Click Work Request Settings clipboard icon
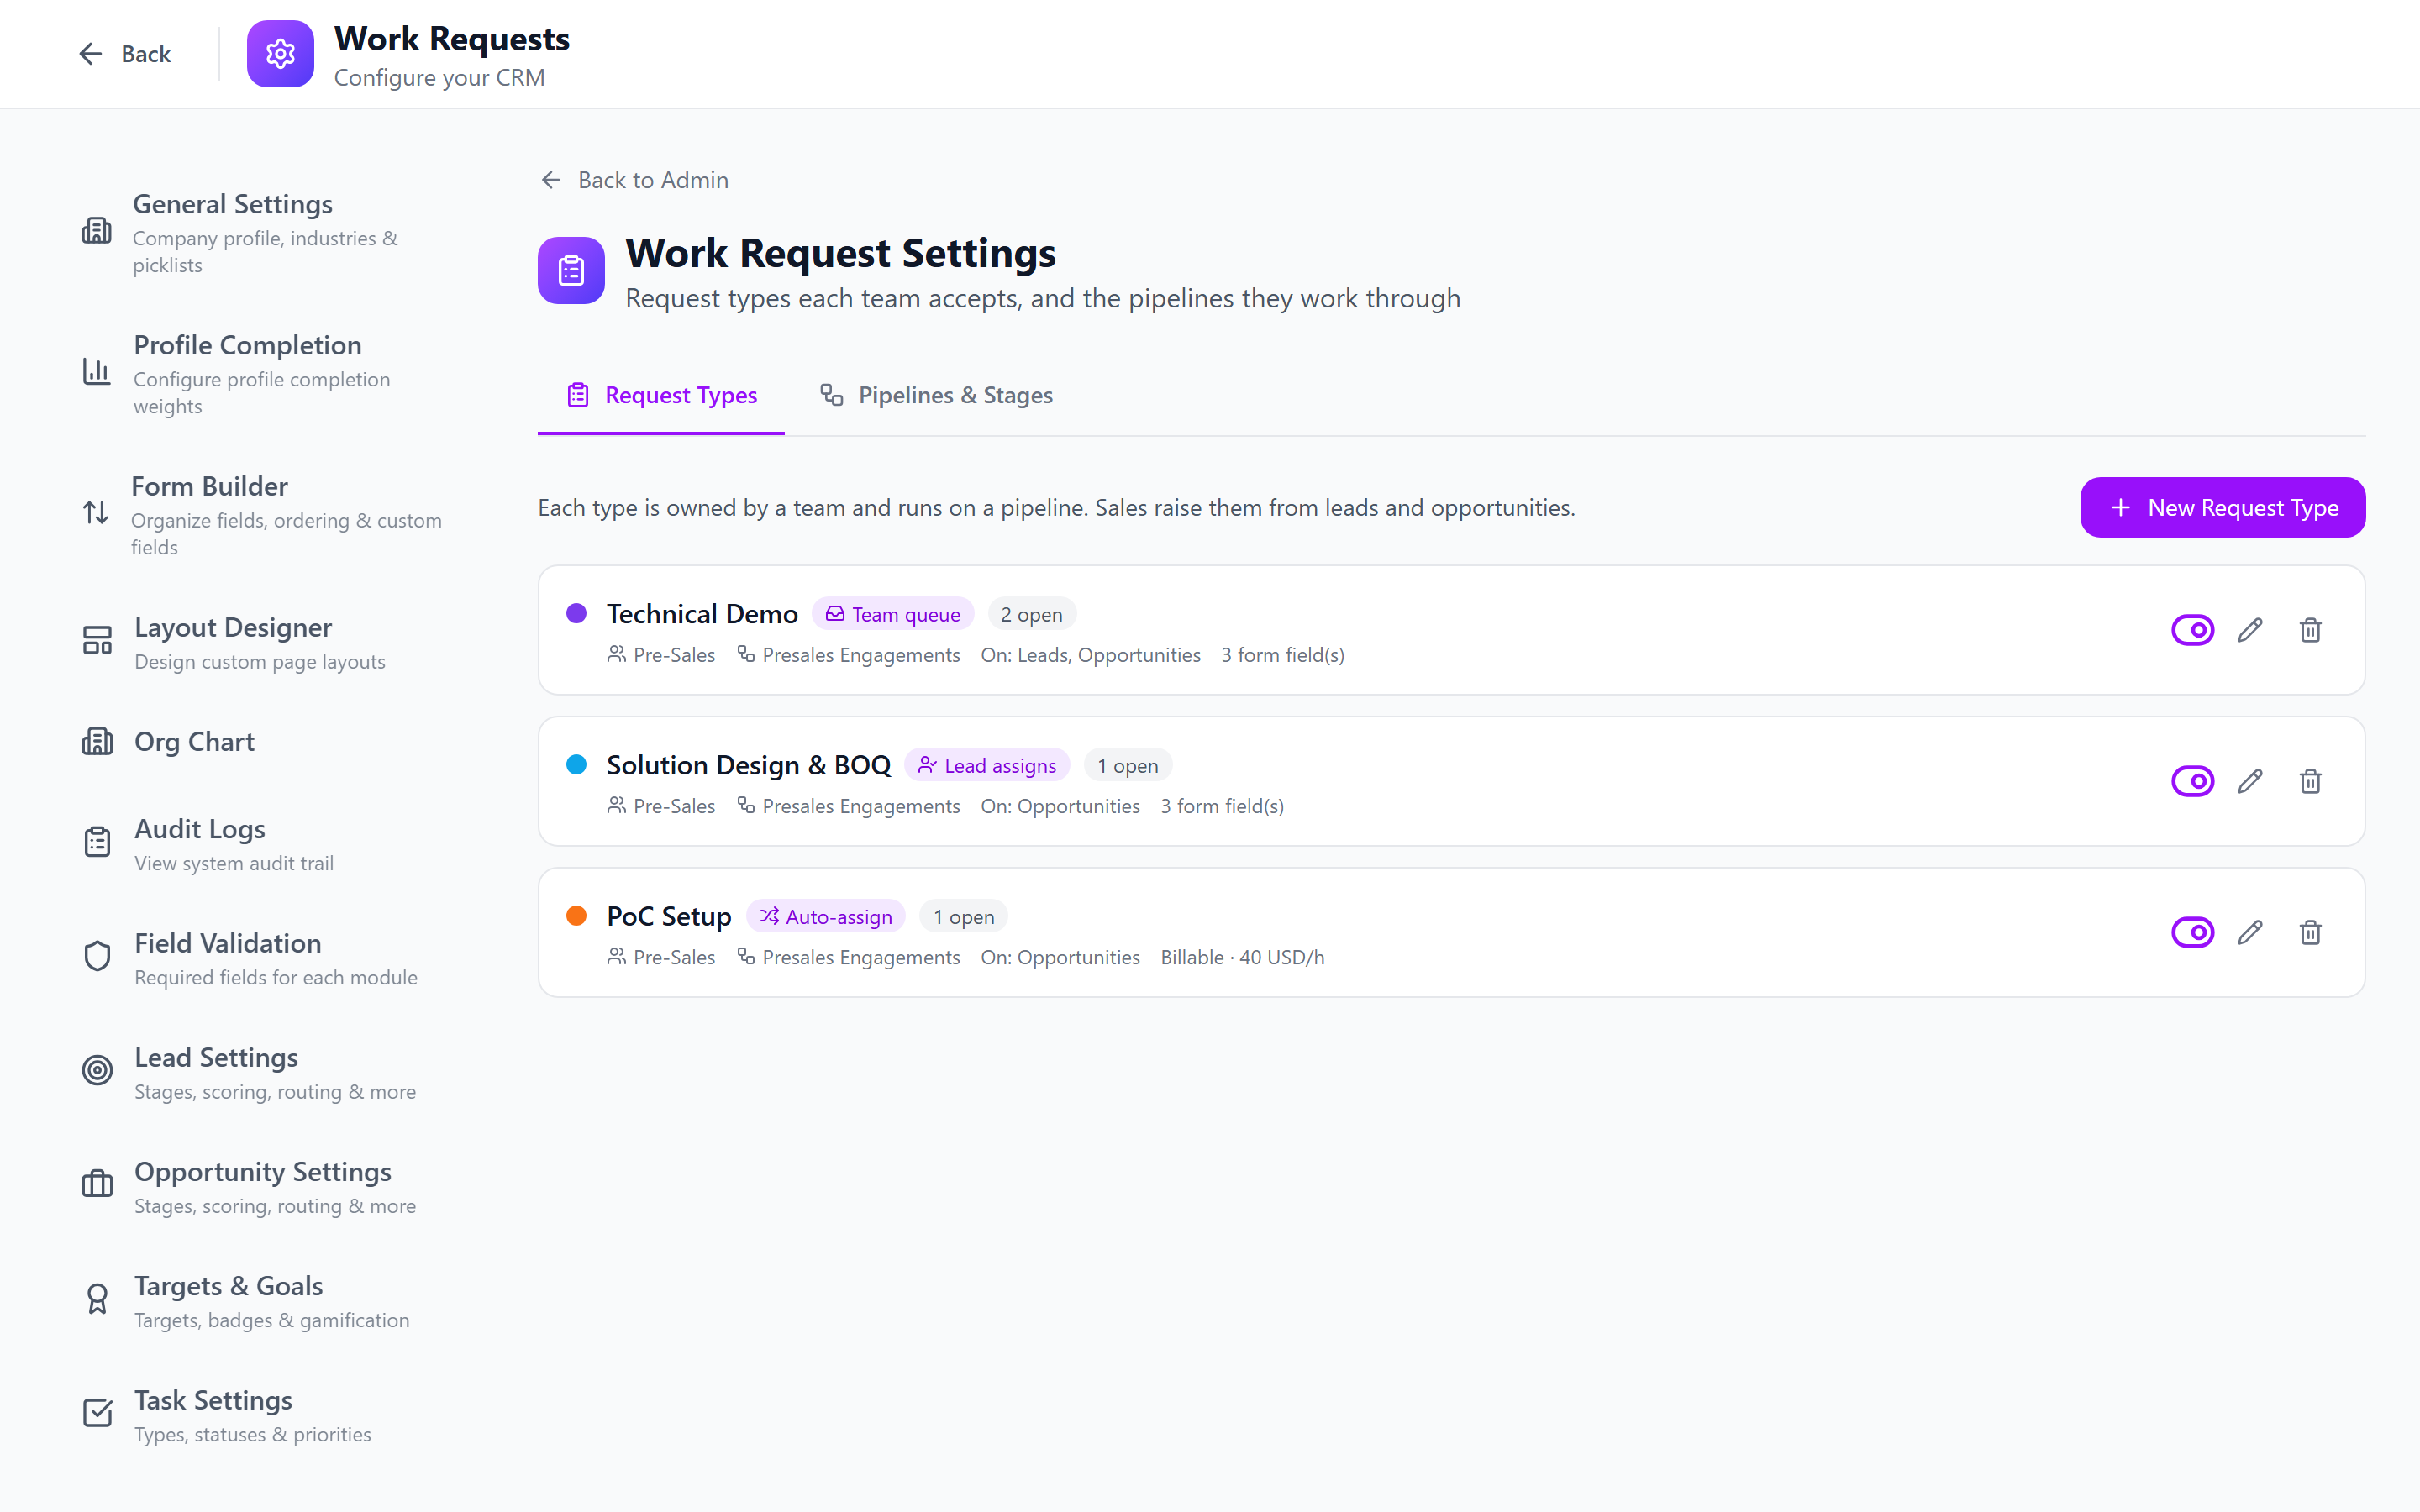This screenshot has height=1512, width=2420. (571, 270)
